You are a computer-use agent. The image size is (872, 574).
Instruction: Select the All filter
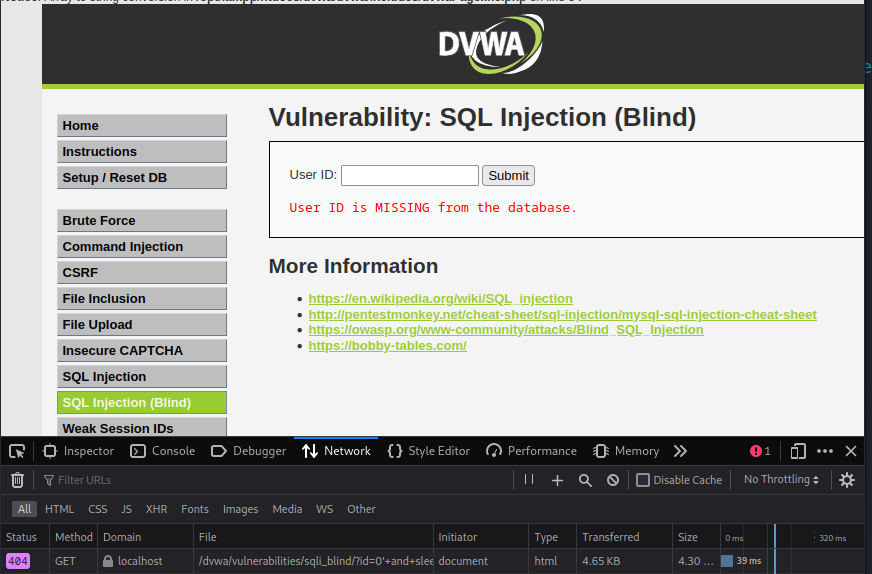[x=24, y=509]
